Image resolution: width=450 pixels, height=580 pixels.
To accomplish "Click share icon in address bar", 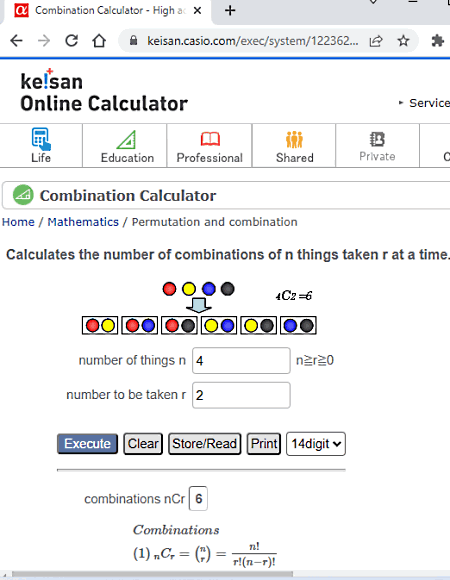I will click(x=376, y=41).
